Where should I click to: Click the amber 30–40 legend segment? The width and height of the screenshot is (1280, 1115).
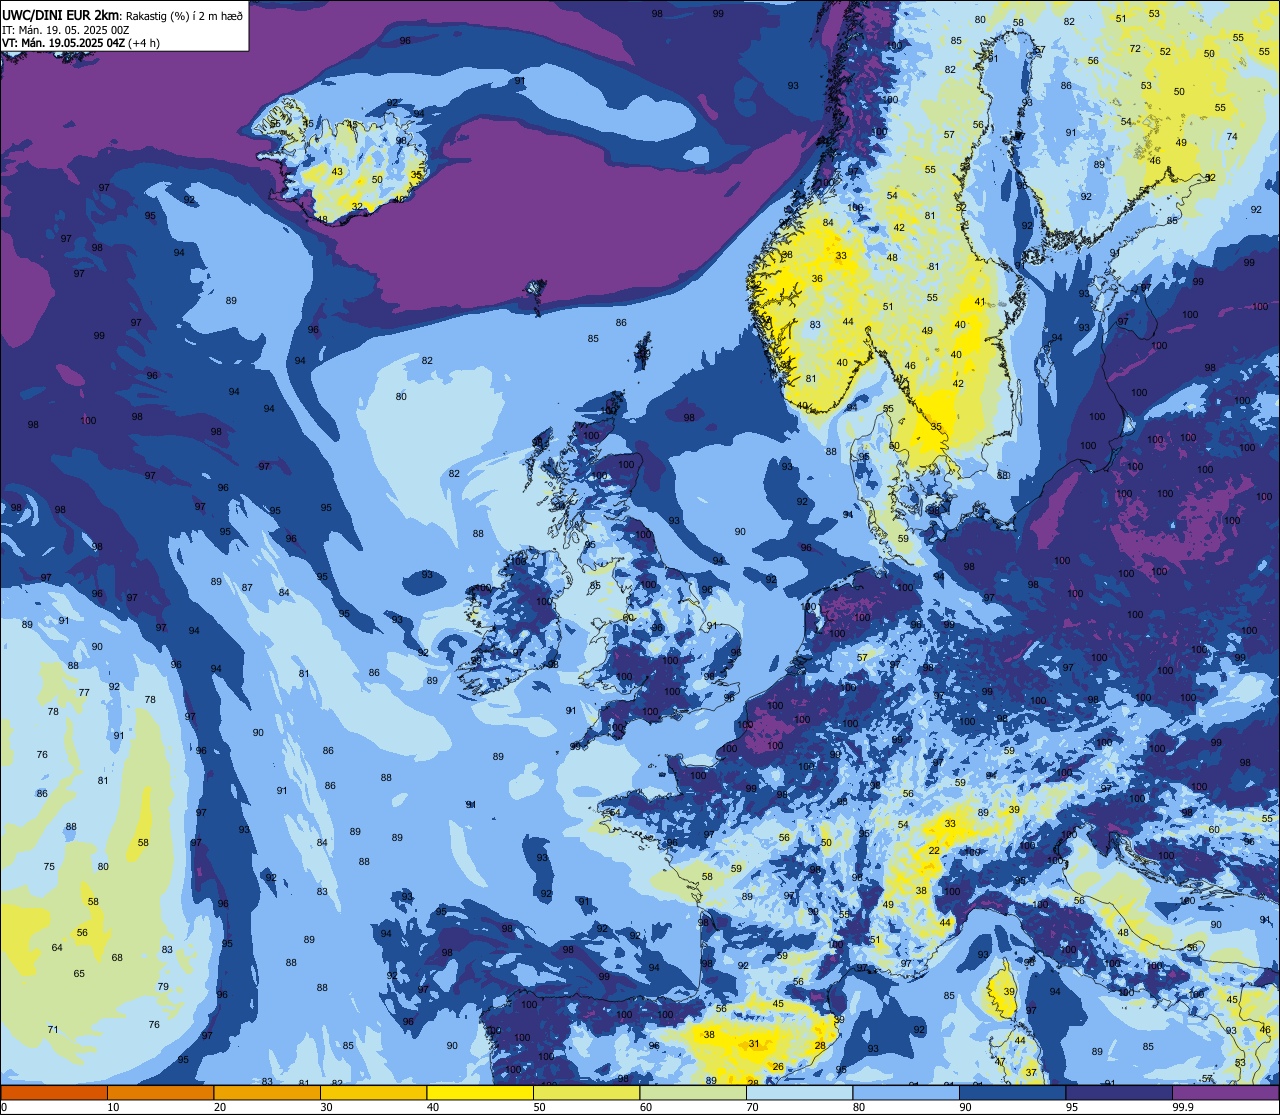[x=373, y=1093]
